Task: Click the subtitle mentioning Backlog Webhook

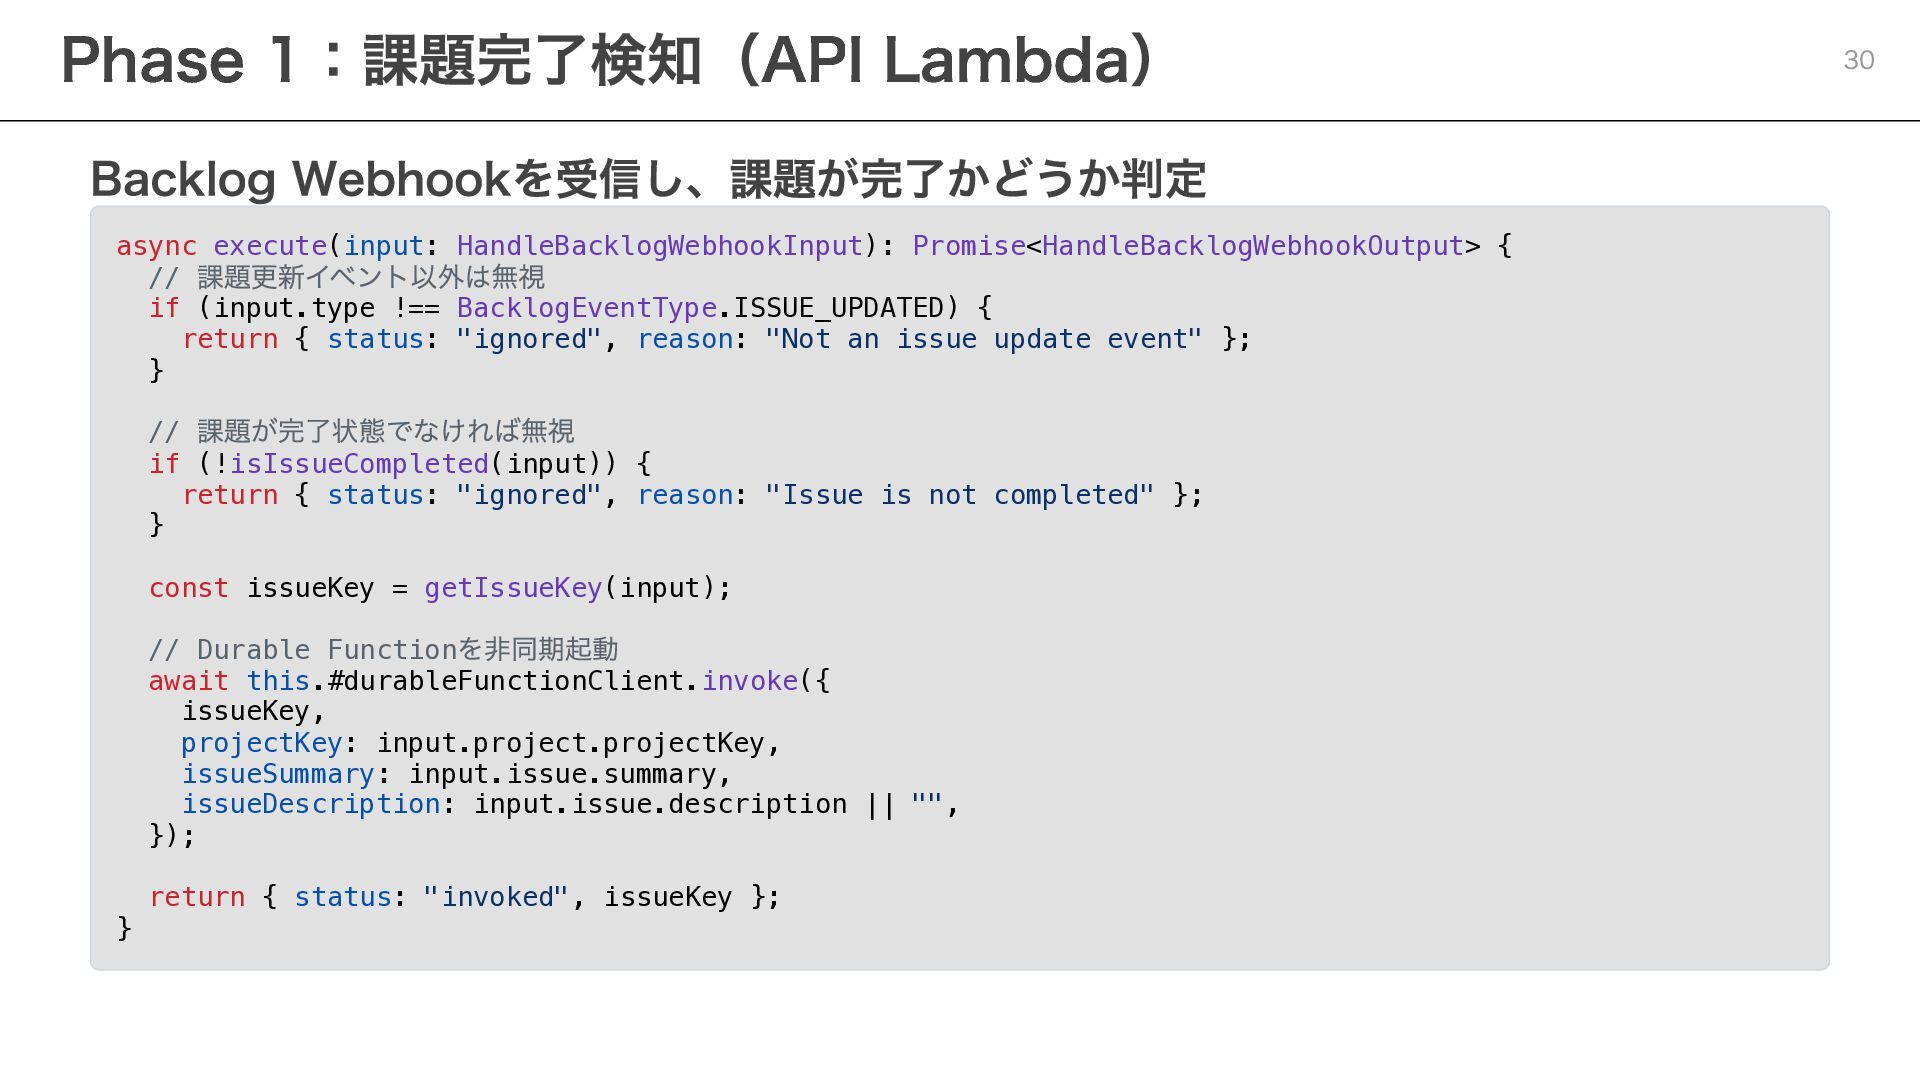Action: [648, 179]
